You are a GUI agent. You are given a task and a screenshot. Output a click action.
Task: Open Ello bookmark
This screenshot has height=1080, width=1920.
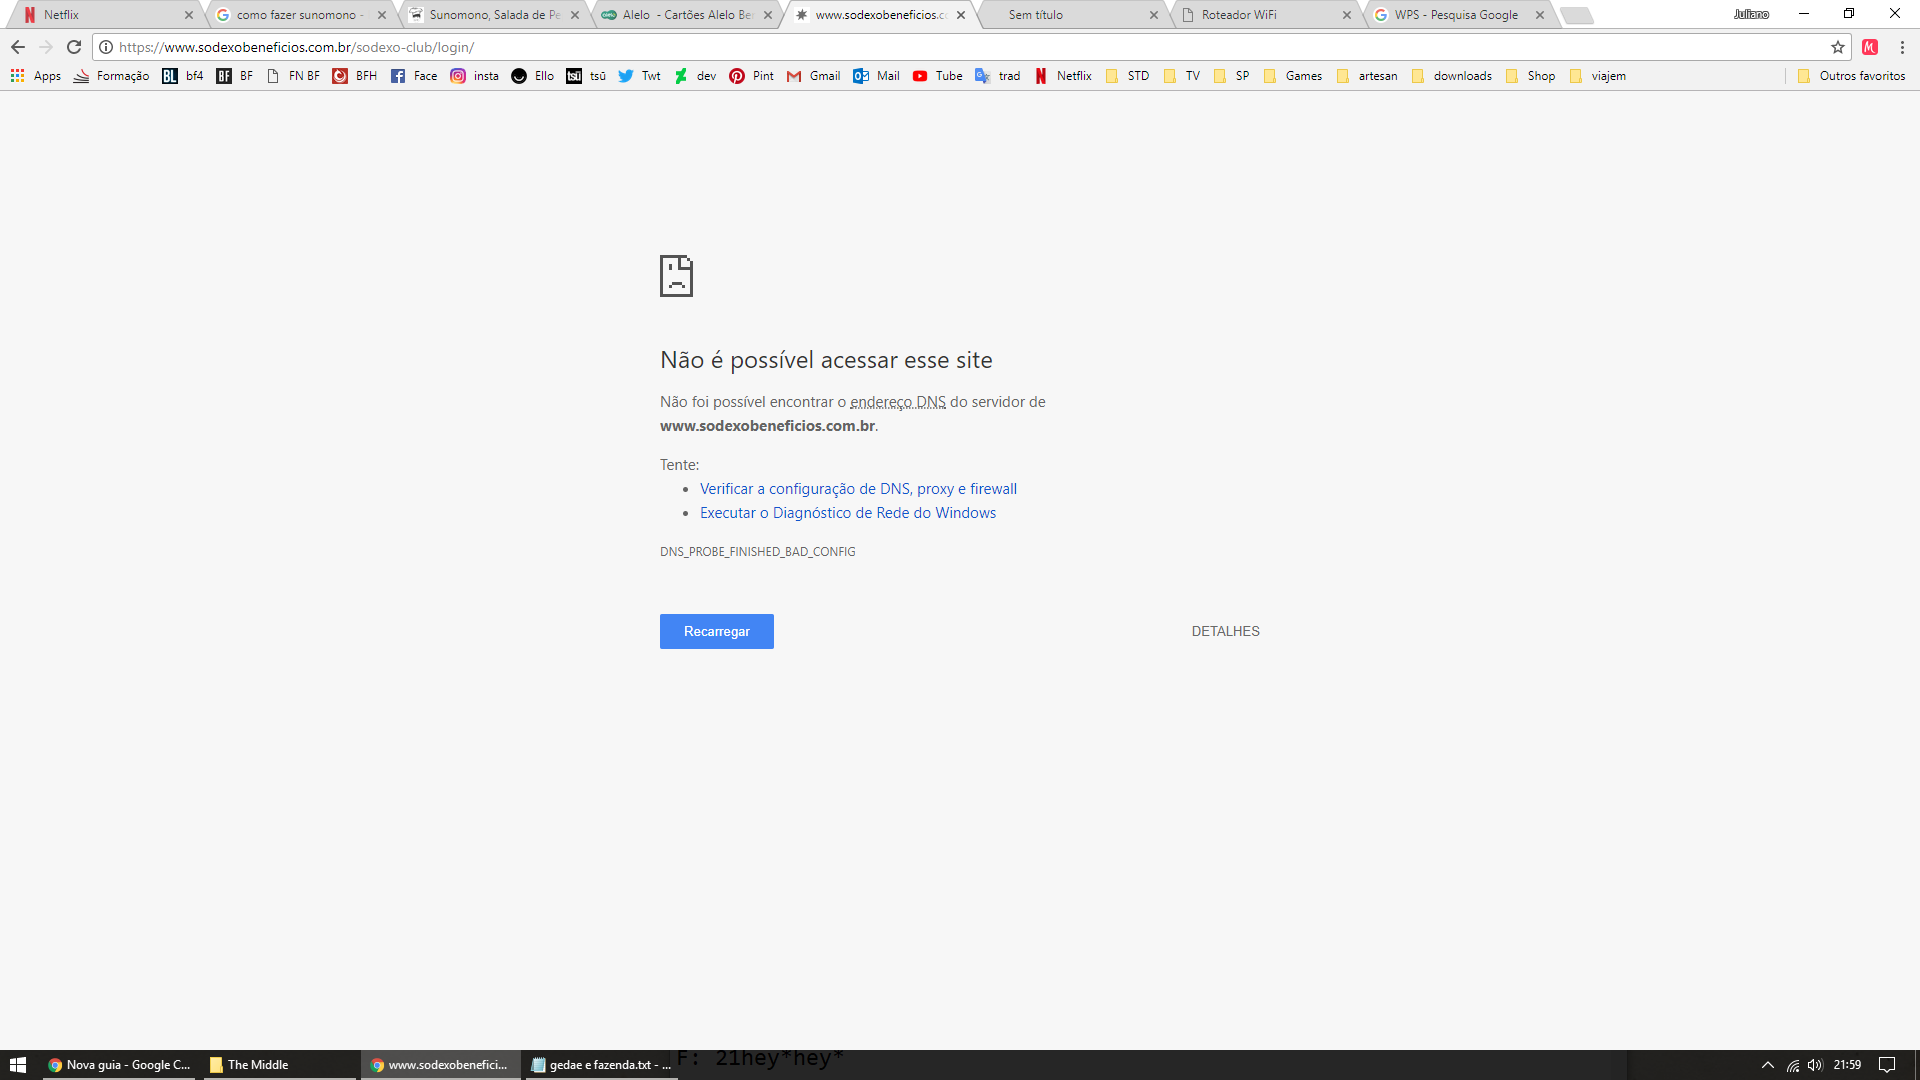pos(532,76)
